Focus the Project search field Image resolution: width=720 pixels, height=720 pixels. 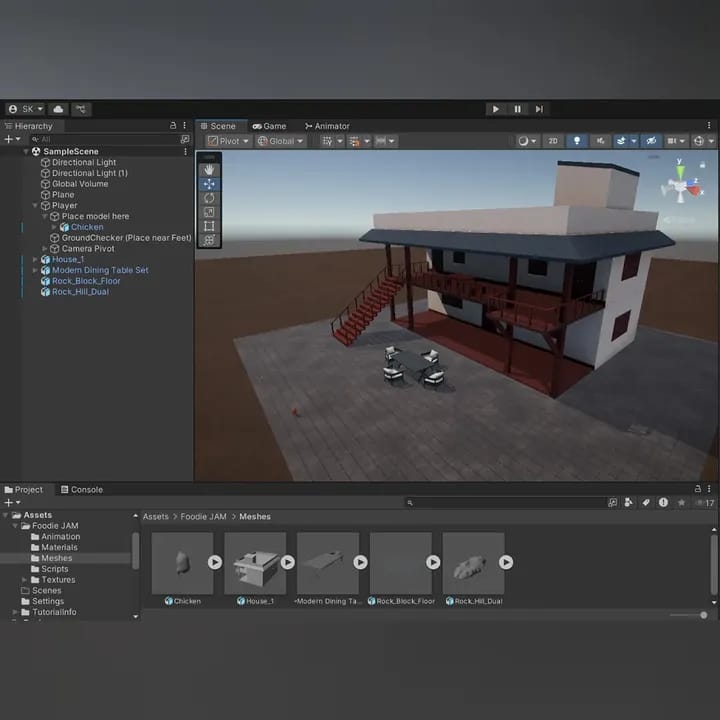coord(504,503)
